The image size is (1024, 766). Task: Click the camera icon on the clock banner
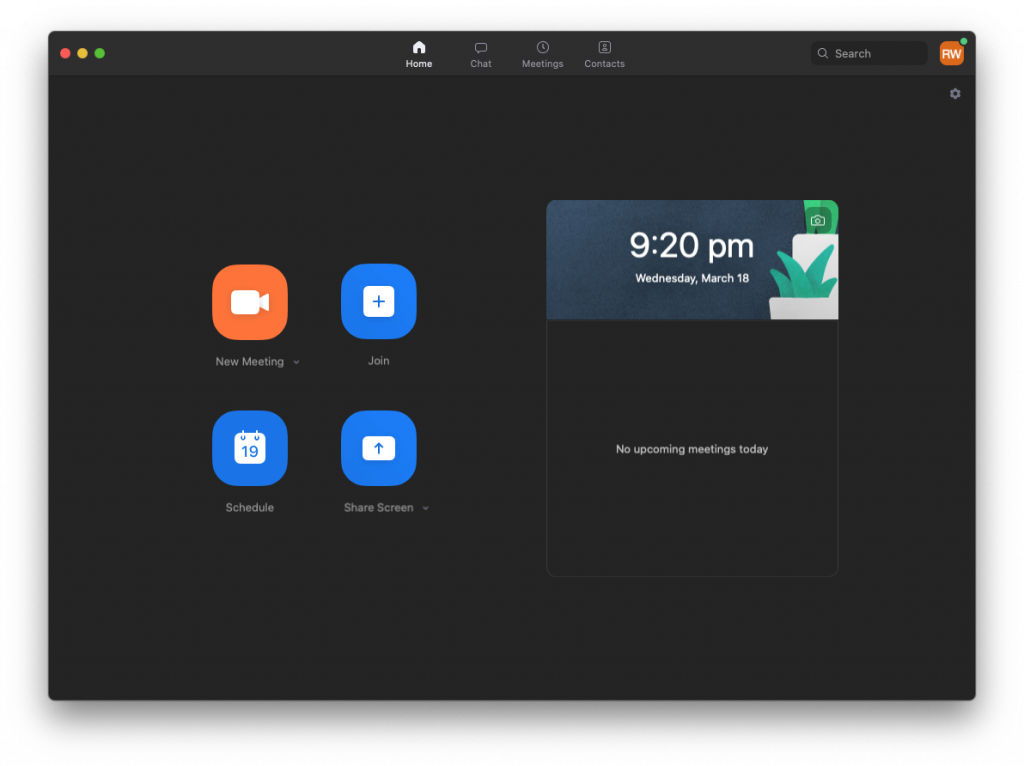pyautogui.click(x=818, y=221)
